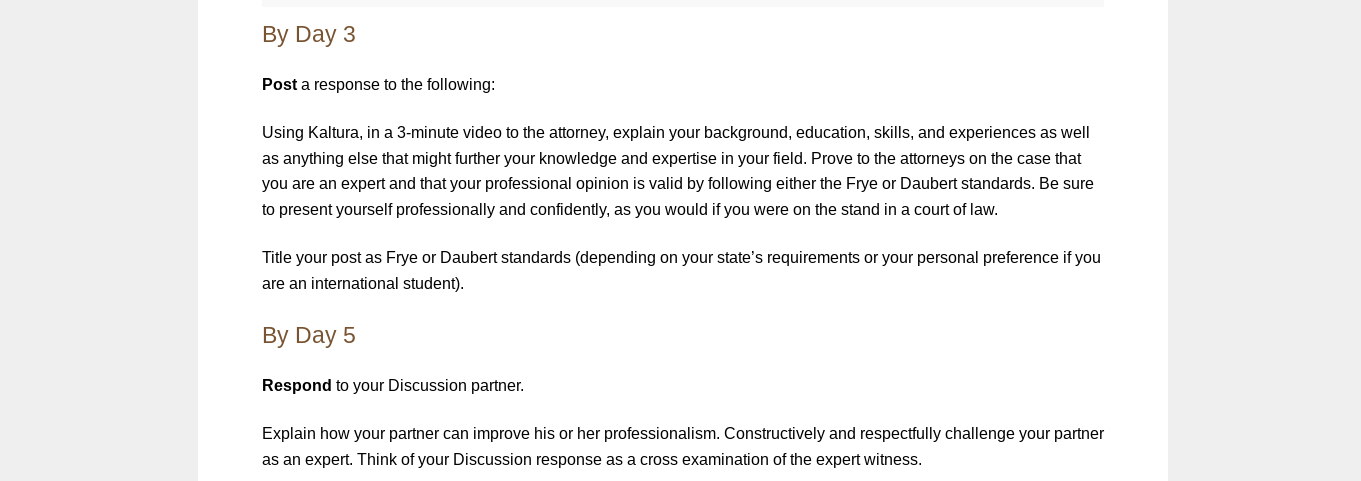Click the gray bar above "By Day 3"
The width and height of the screenshot is (1361, 481).
click(x=683, y=3)
